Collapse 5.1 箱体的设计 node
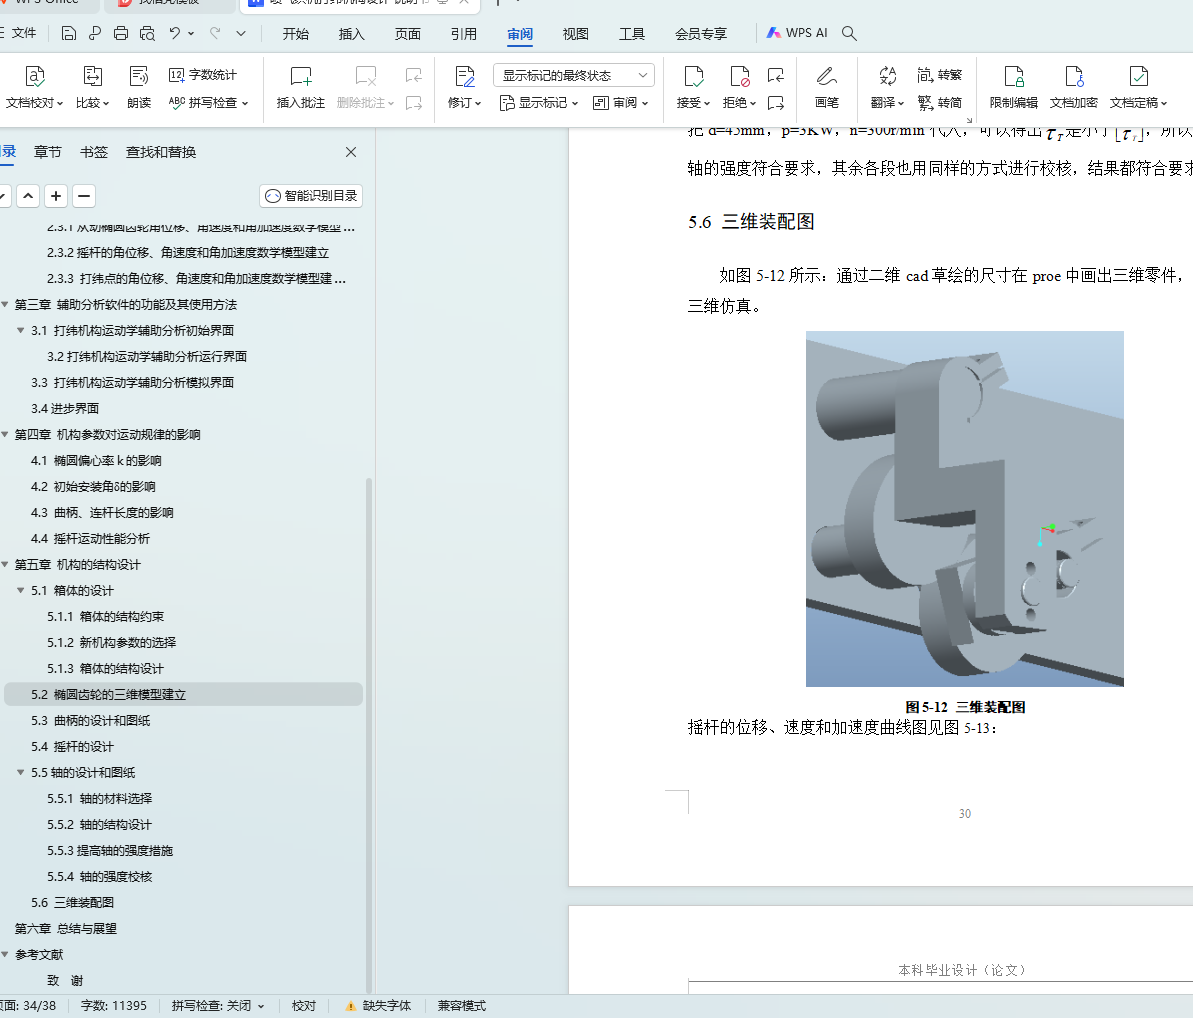 point(21,590)
